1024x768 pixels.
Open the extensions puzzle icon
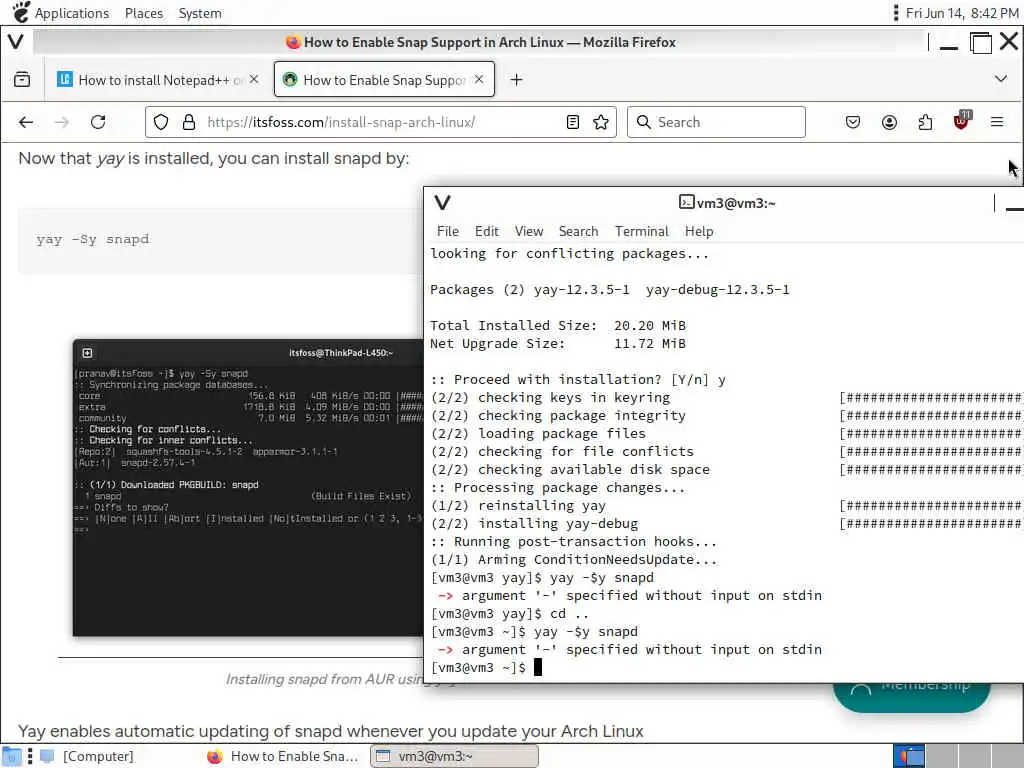925,122
